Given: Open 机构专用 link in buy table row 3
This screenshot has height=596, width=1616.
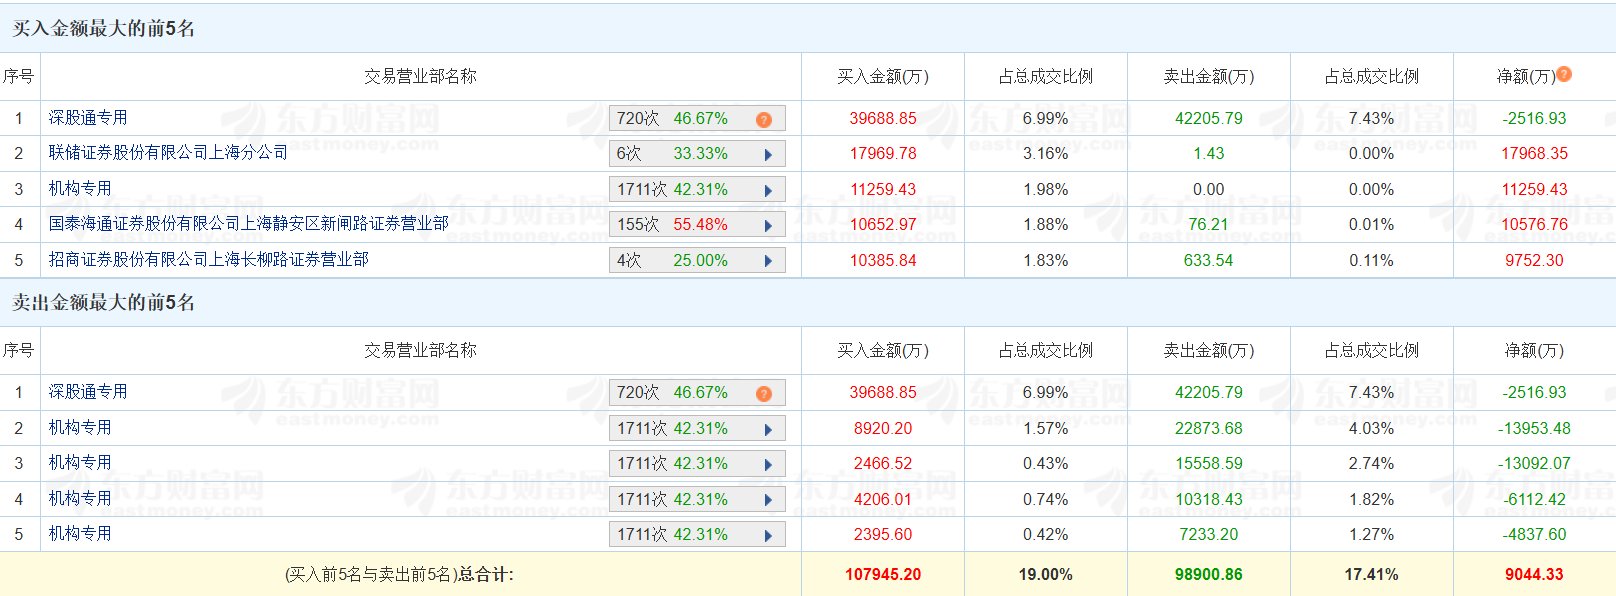Looking at the screenshot, I should click(x=80, y=188).
